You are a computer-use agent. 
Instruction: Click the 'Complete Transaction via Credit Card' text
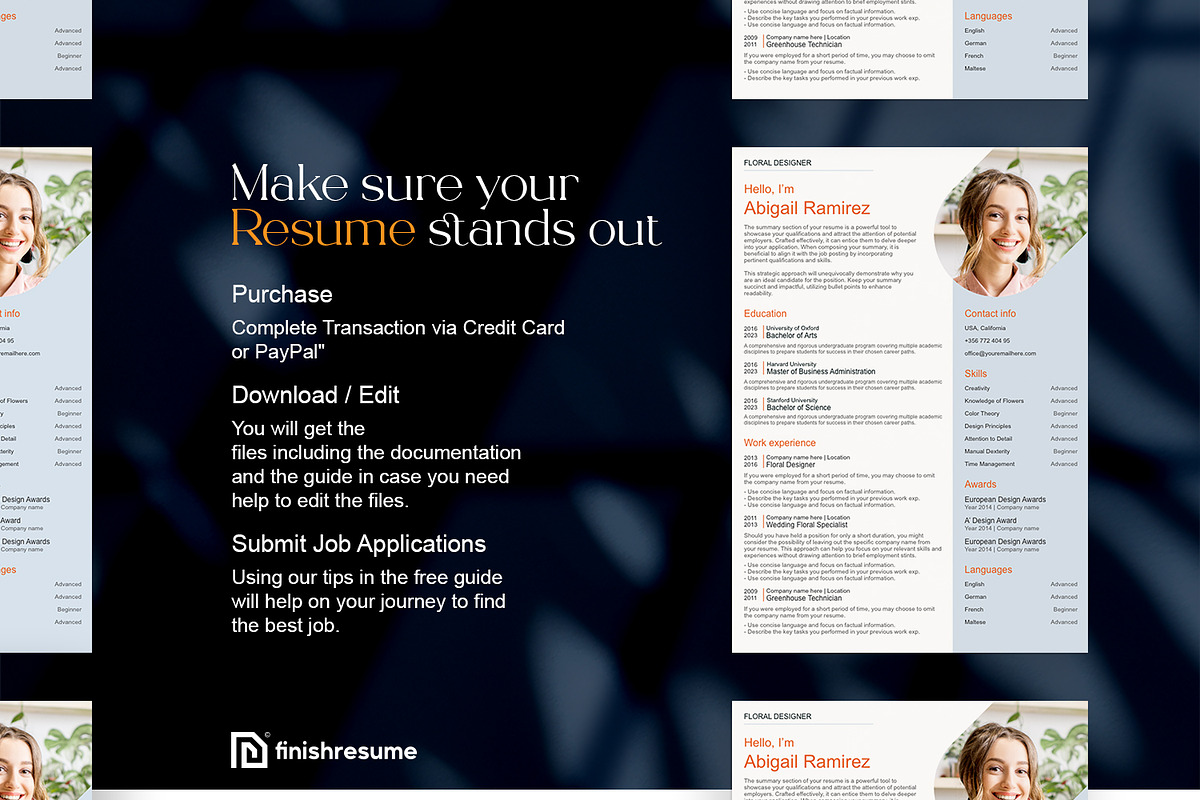point(398,328)
